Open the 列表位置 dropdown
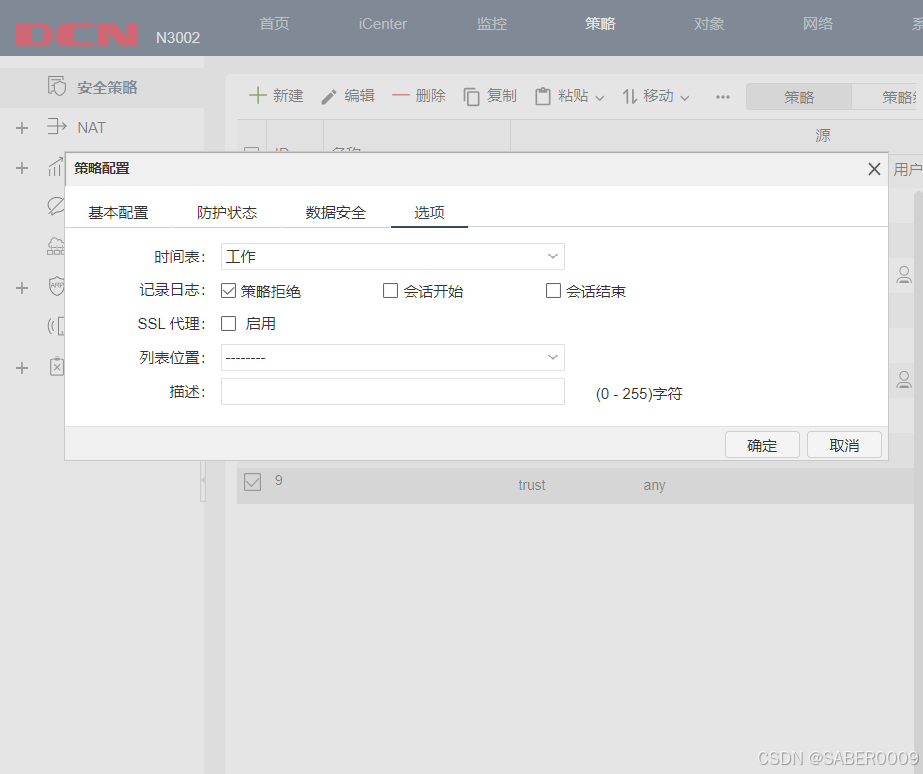 pos(392,357)
